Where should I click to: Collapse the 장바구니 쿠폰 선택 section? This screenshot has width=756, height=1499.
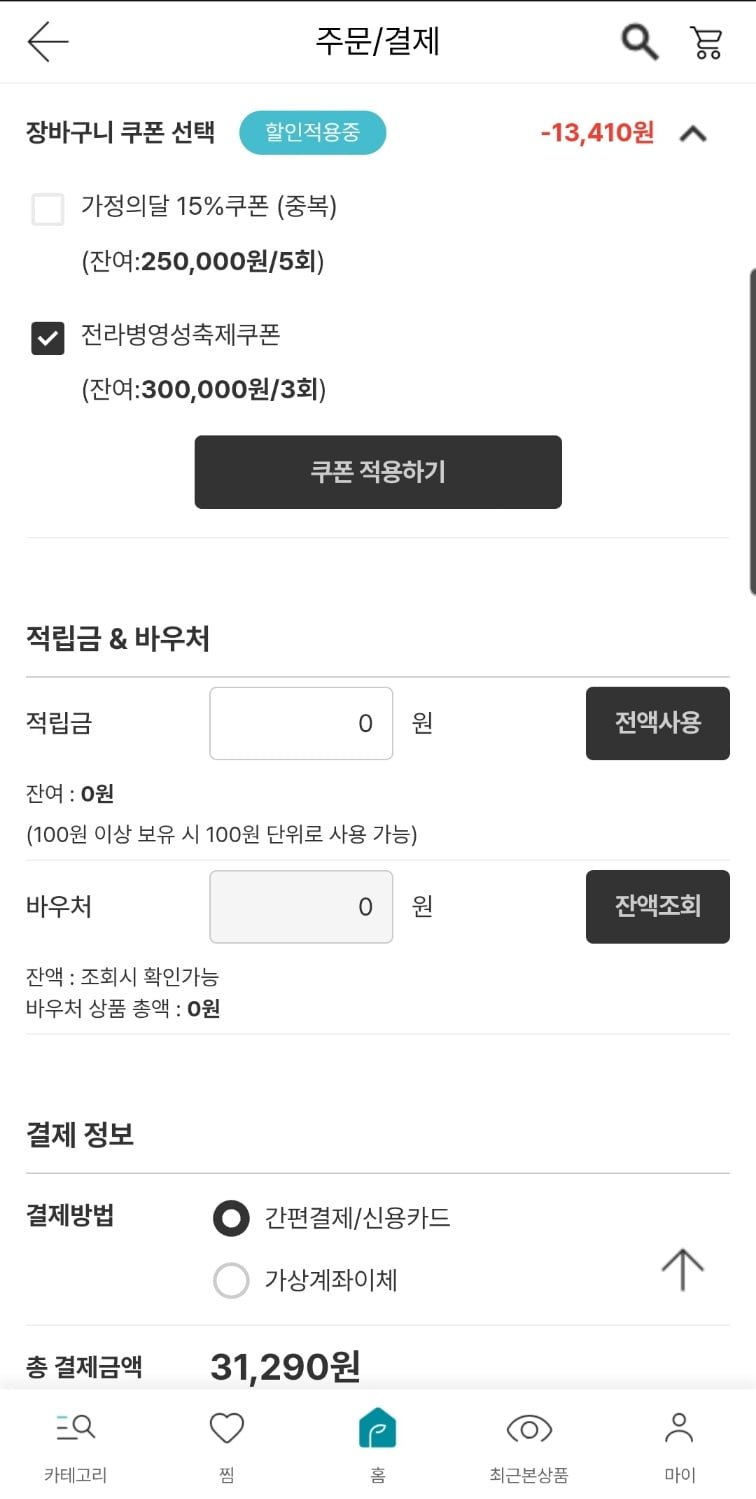[x=694, y=133]
